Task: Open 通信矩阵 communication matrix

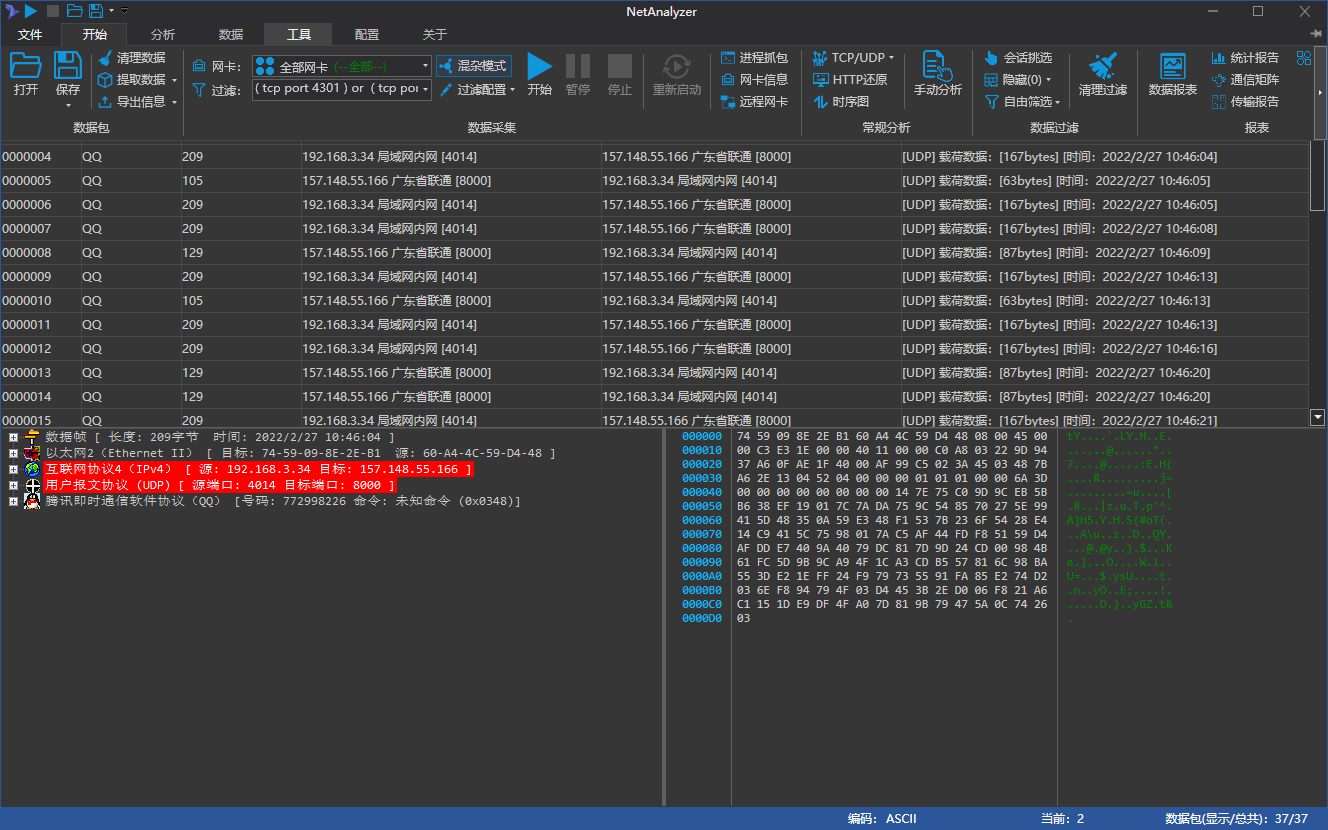Action: click(1245, 80)
